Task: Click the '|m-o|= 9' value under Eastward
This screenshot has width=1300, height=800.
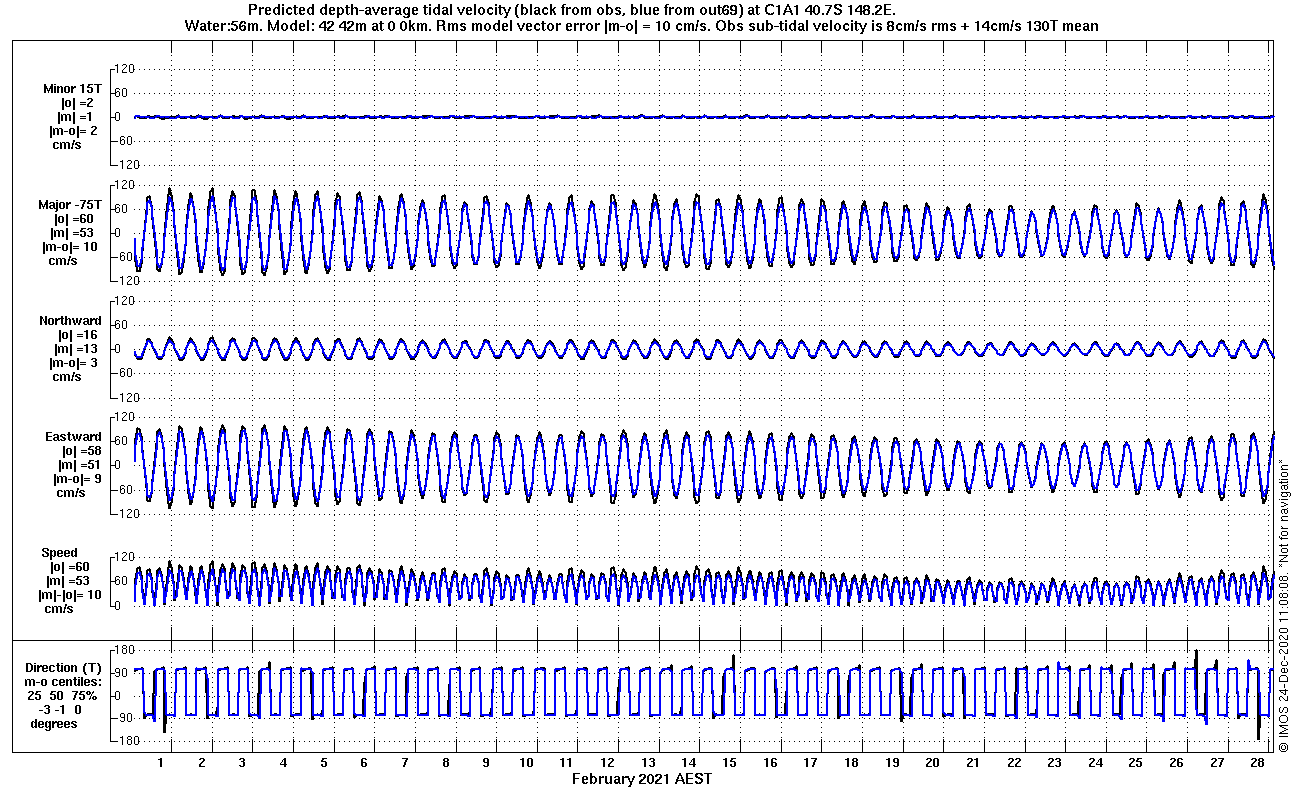Action: point(77,478)
